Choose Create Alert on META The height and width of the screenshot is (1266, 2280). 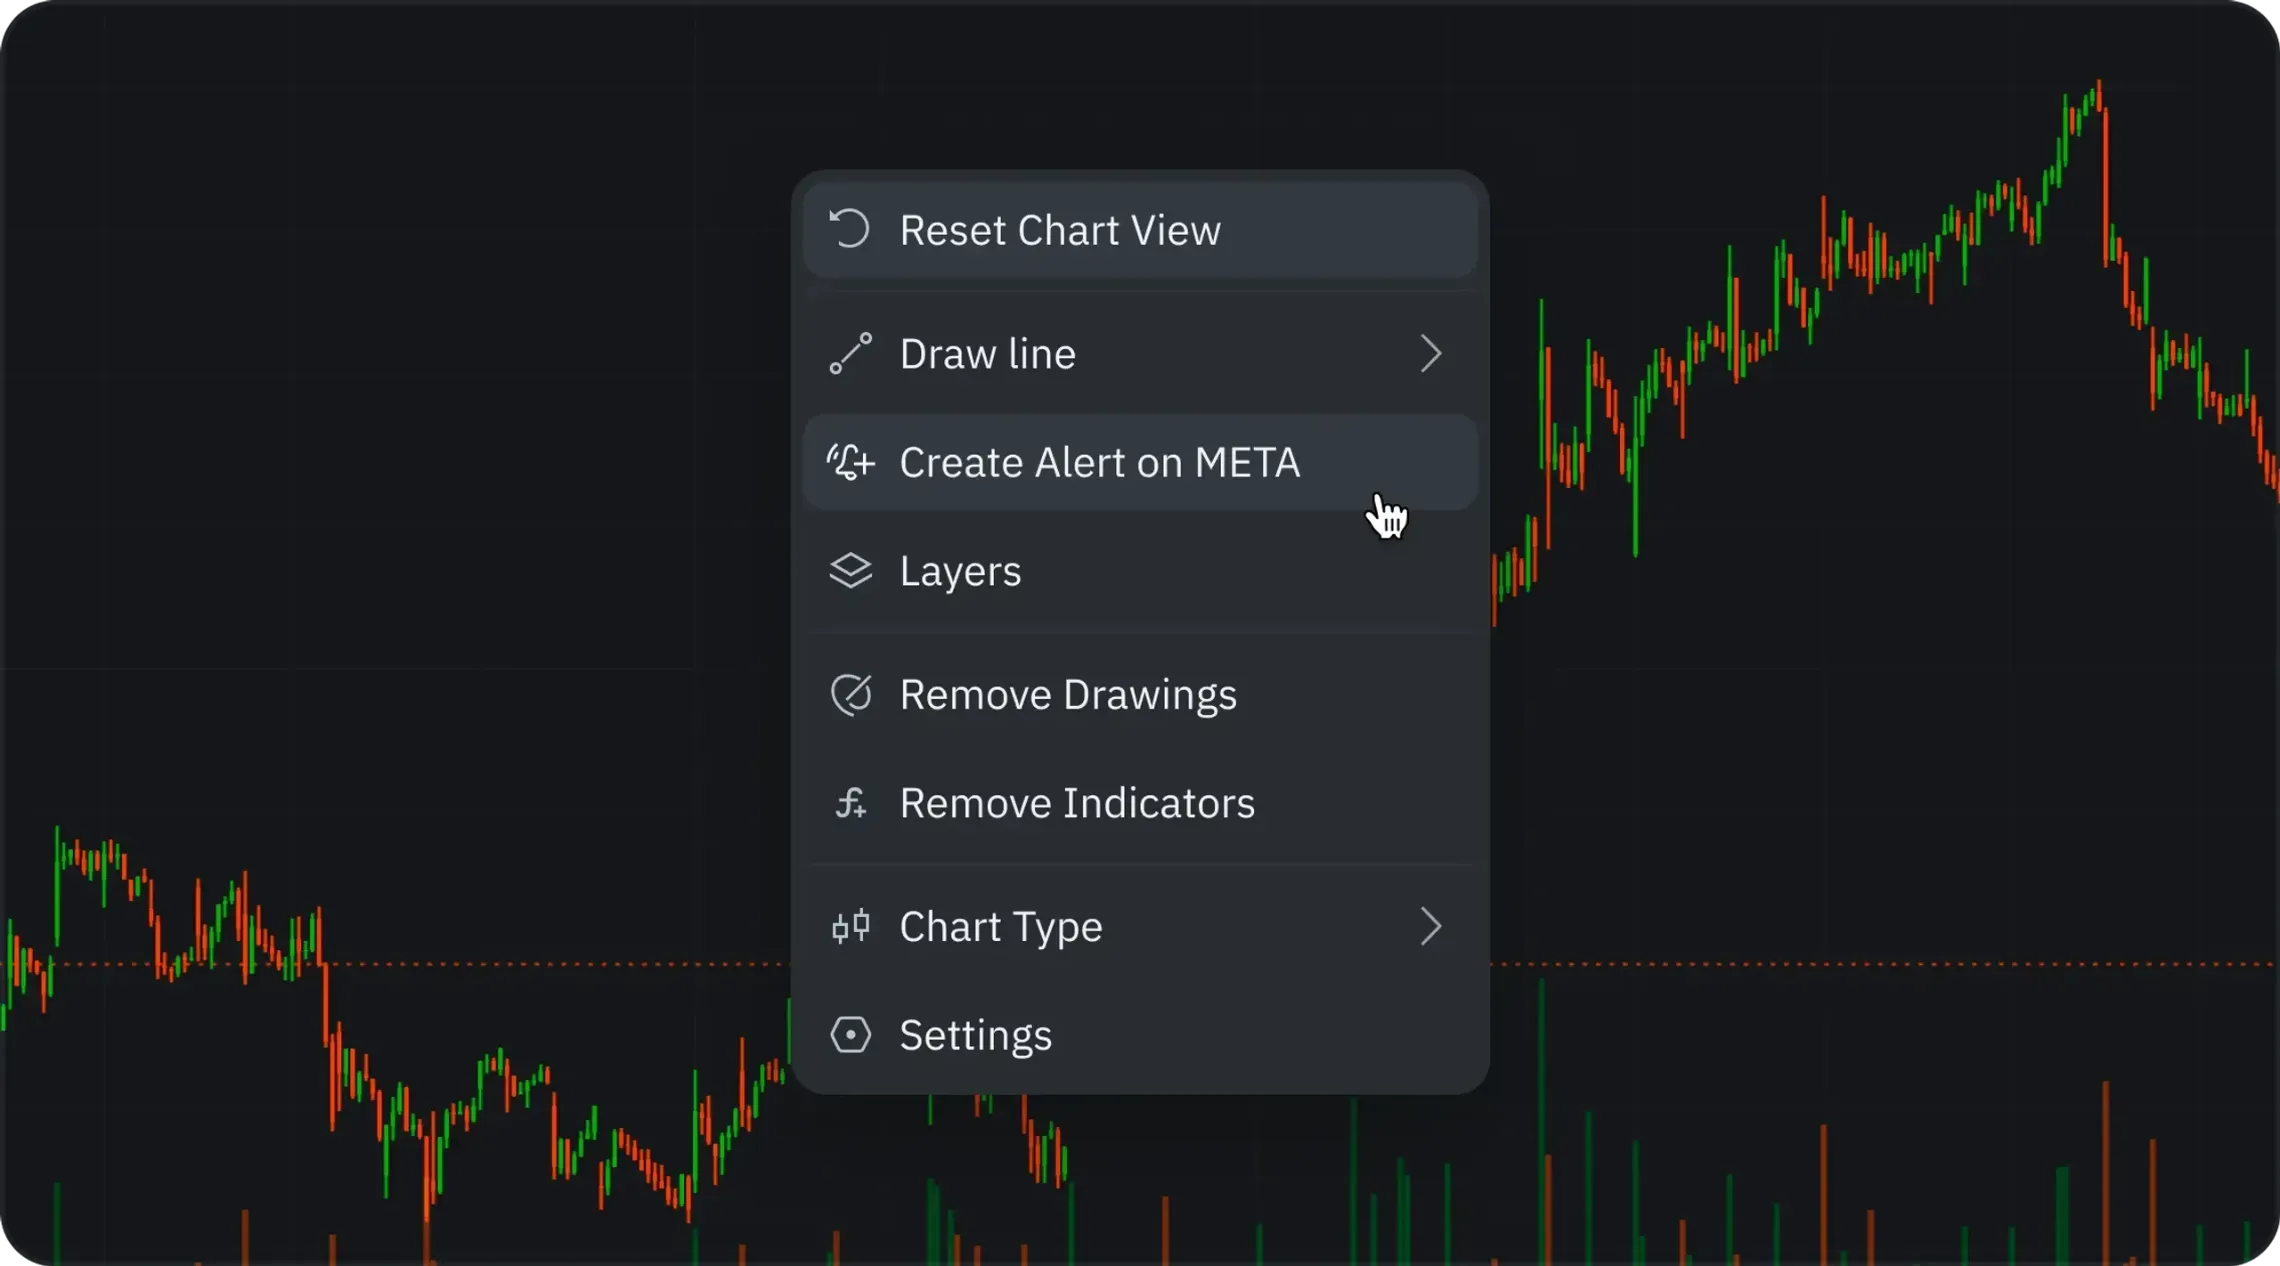[1099, 463]
